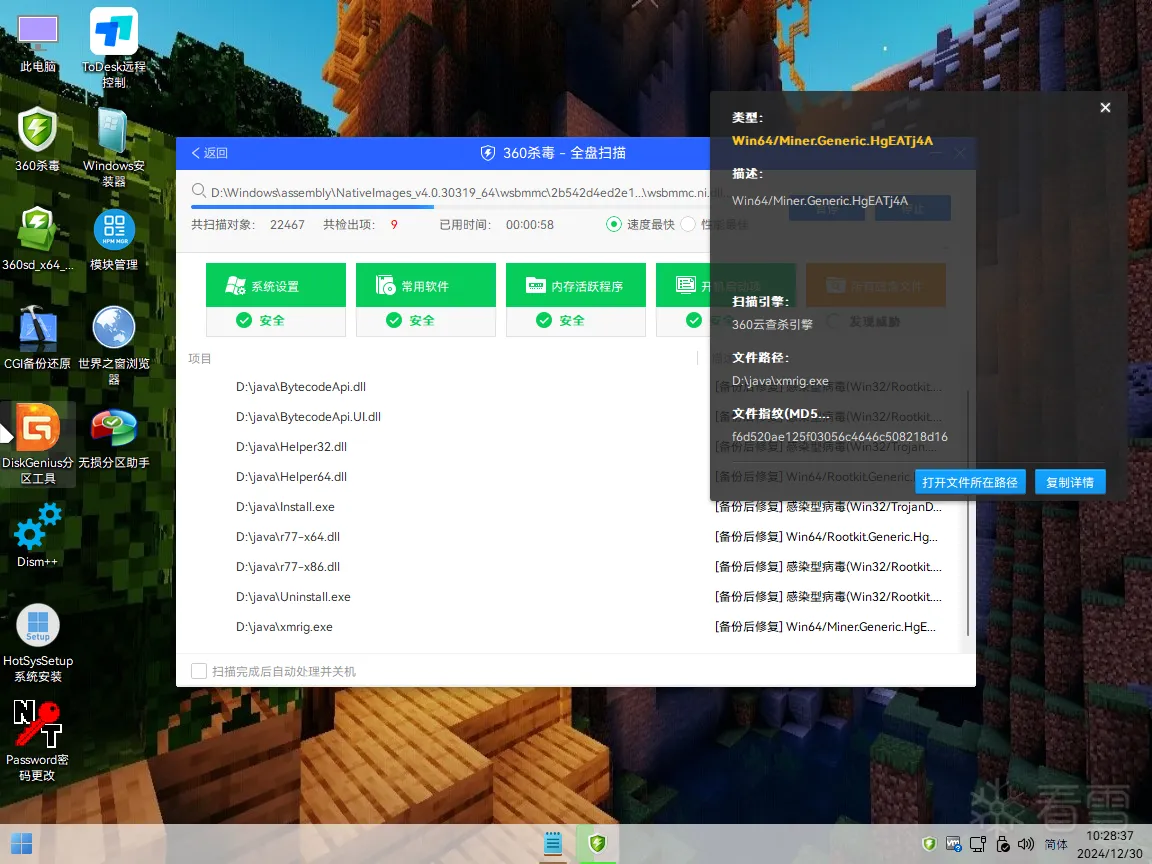This screenshot has width=1152, height=864.
Task: Click the 项目 column header
Action: tap(199, 359)
